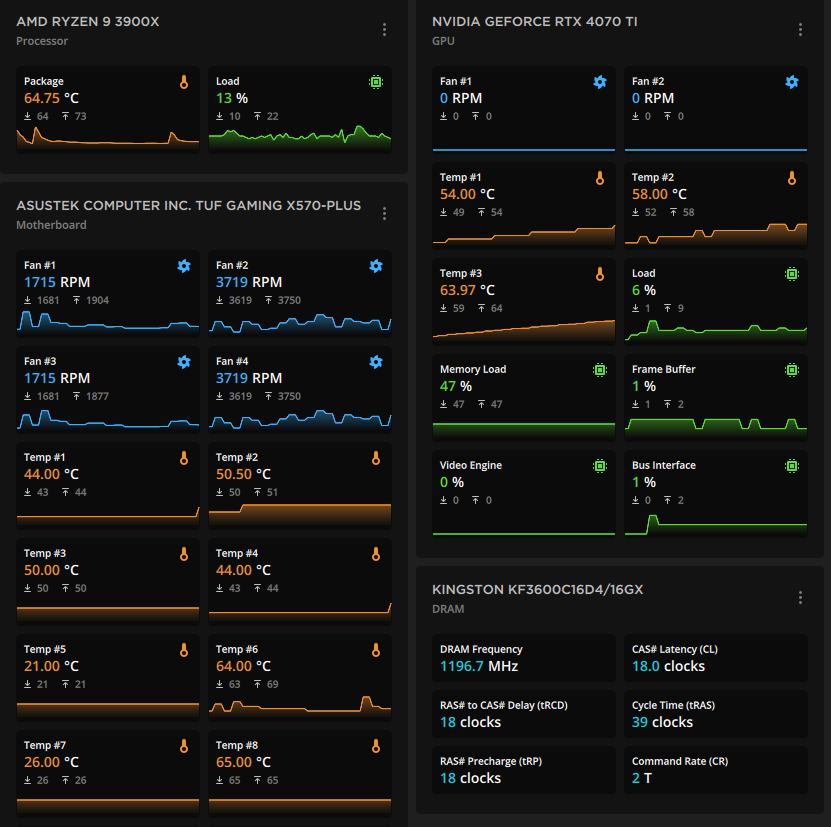Click the motherboard Temp #8 65.00 °C reading
The image size is (831, 827).
tap(243, 762)
